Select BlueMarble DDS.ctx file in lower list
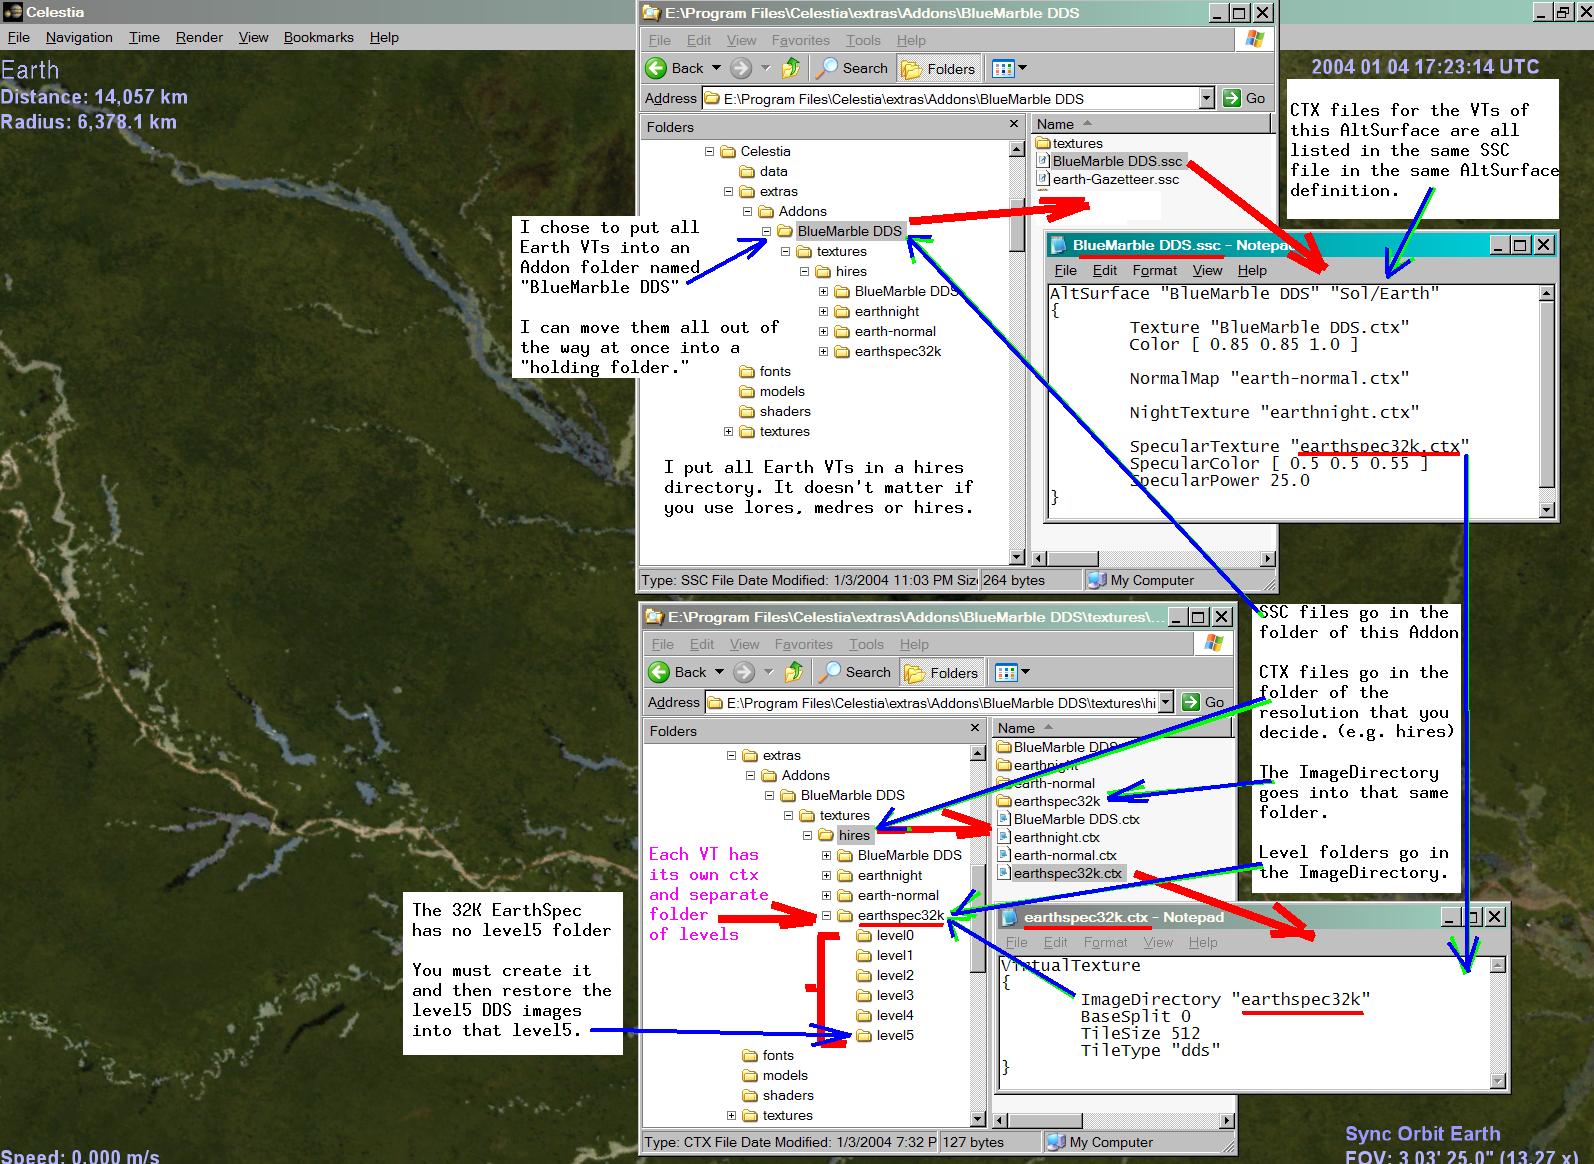This screenshot has width=1594, height=1164. point(1076,819)
